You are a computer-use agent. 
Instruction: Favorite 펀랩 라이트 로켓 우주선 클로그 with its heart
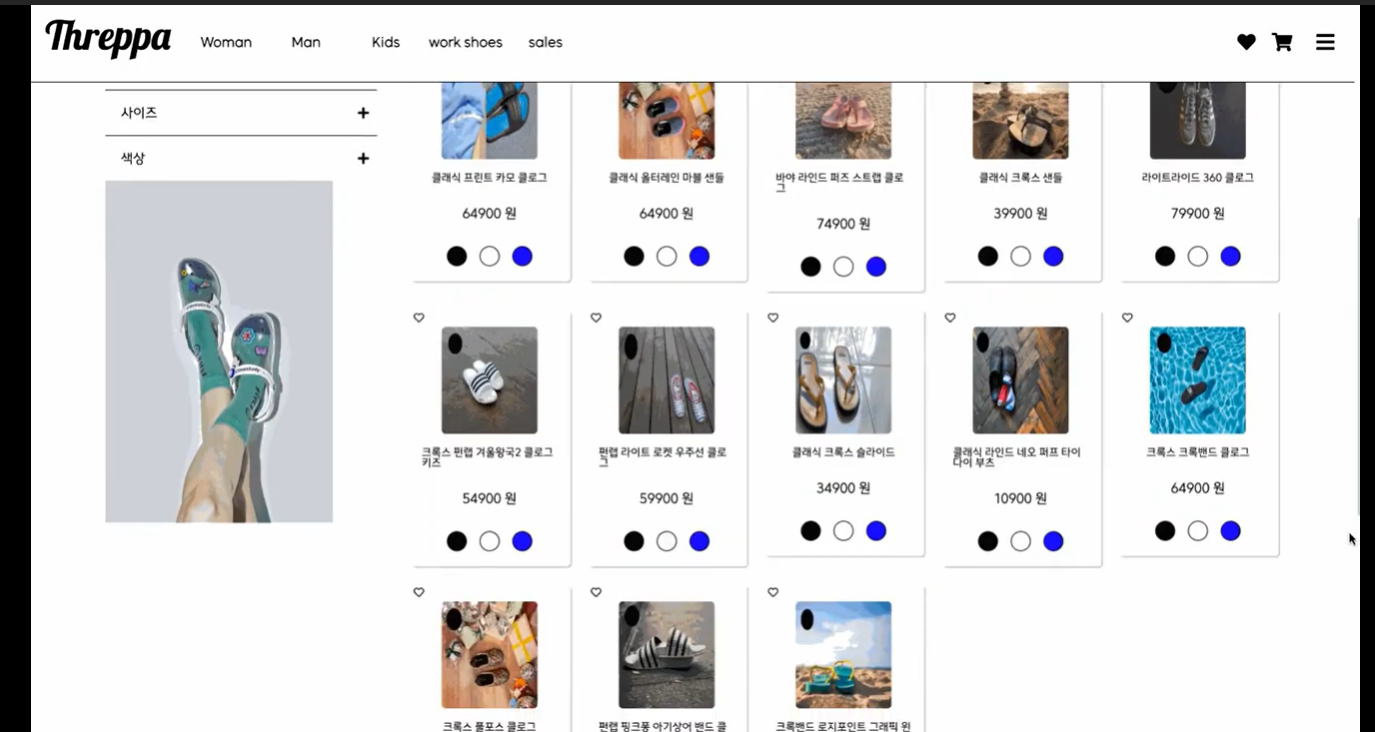pyautogui.click(x=596, y=318)
